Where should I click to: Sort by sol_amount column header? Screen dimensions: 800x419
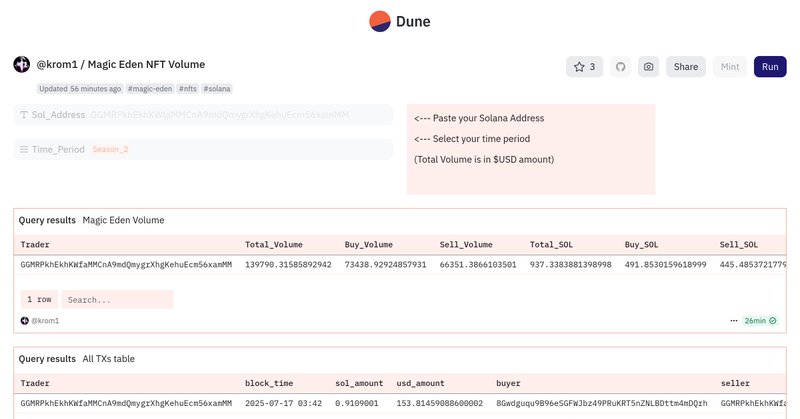tap(359, 383)
